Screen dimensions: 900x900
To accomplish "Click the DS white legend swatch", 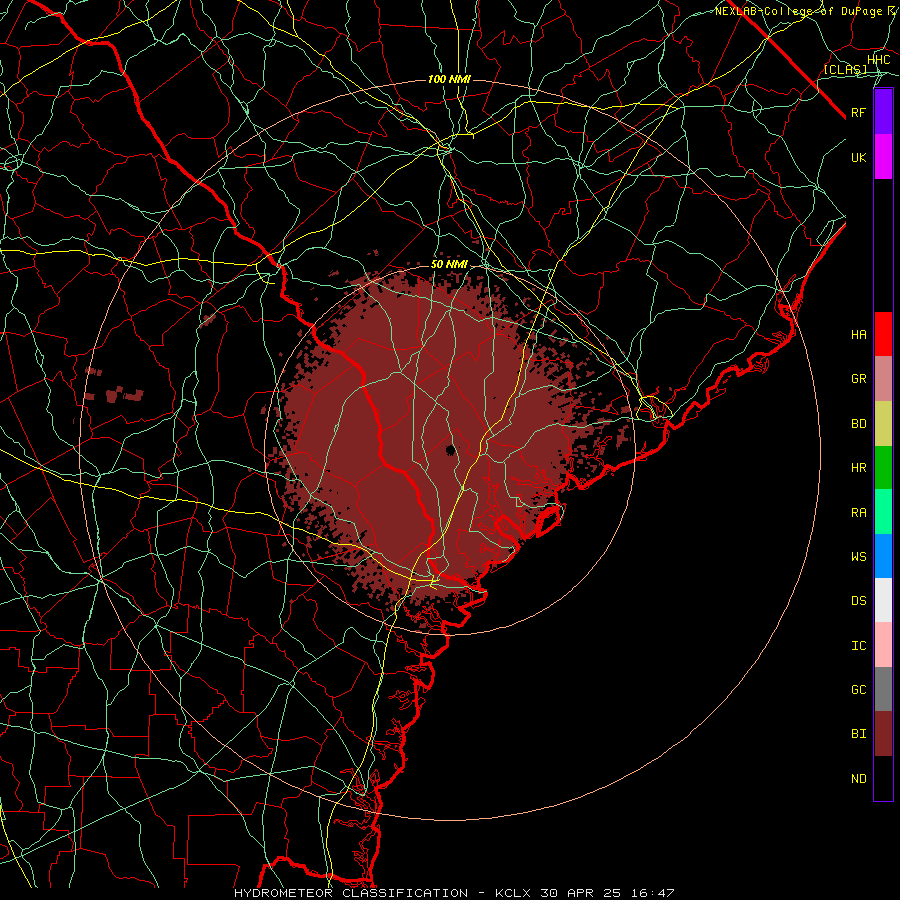I will point(883,600).
